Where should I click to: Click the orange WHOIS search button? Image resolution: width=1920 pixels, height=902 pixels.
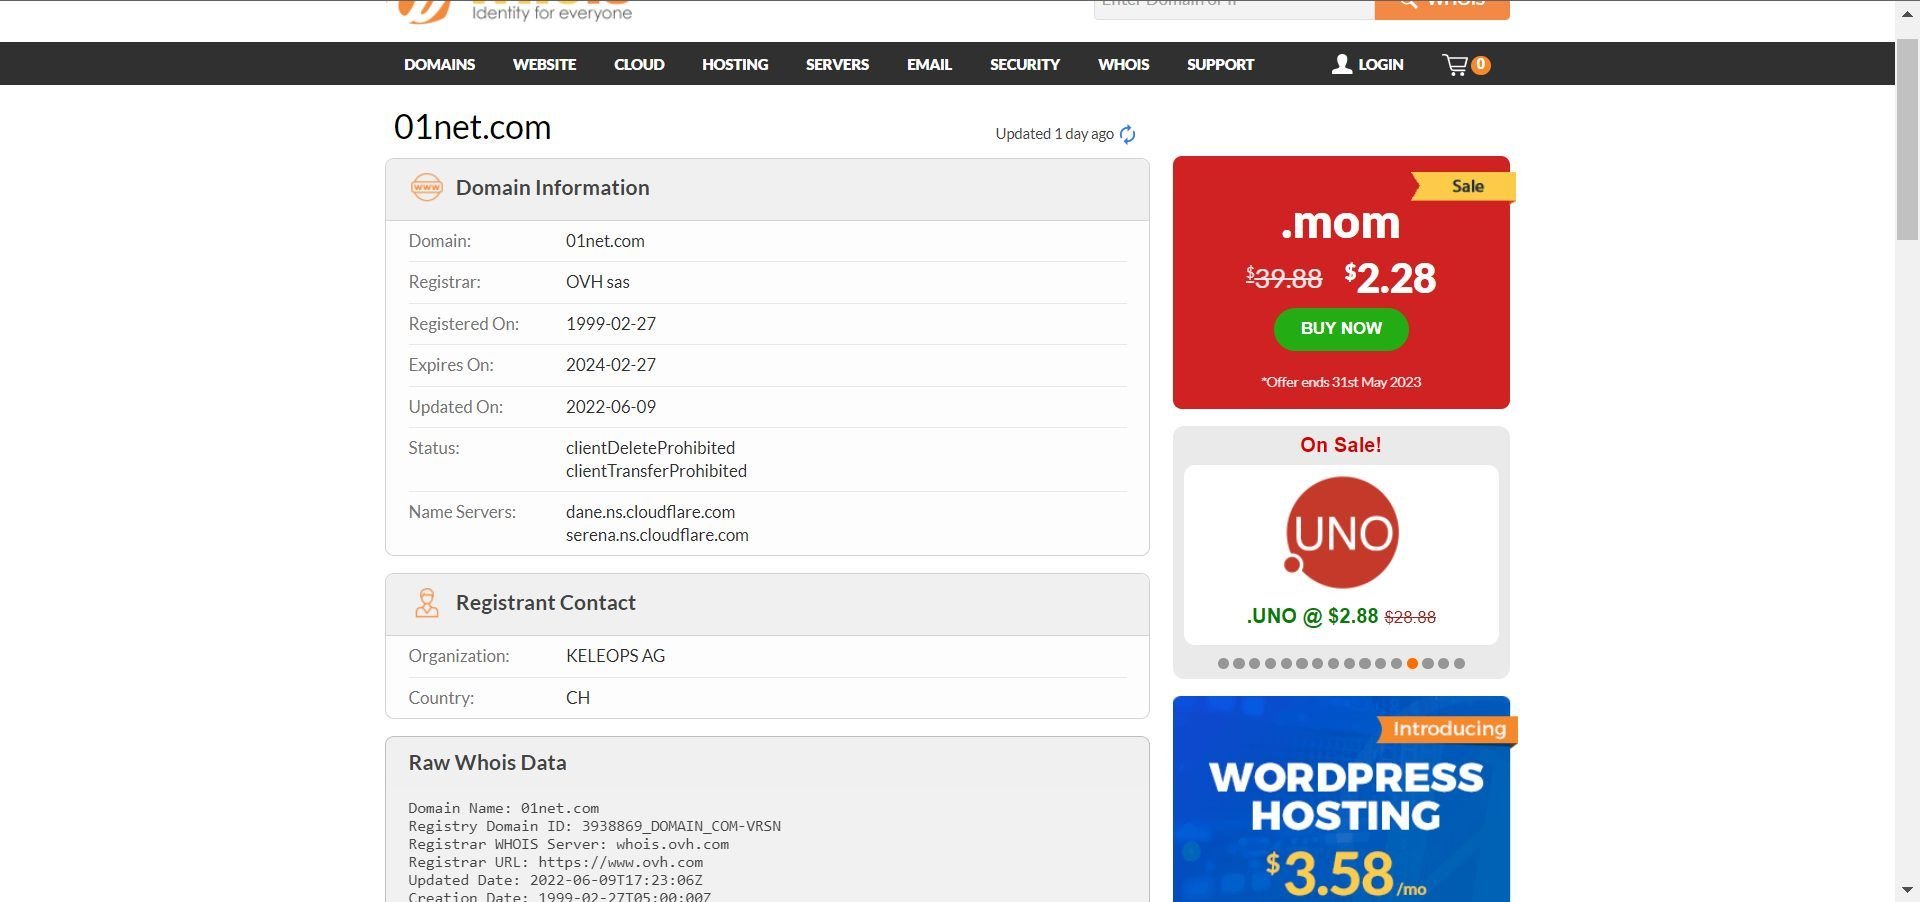[x=1442, y=8]
